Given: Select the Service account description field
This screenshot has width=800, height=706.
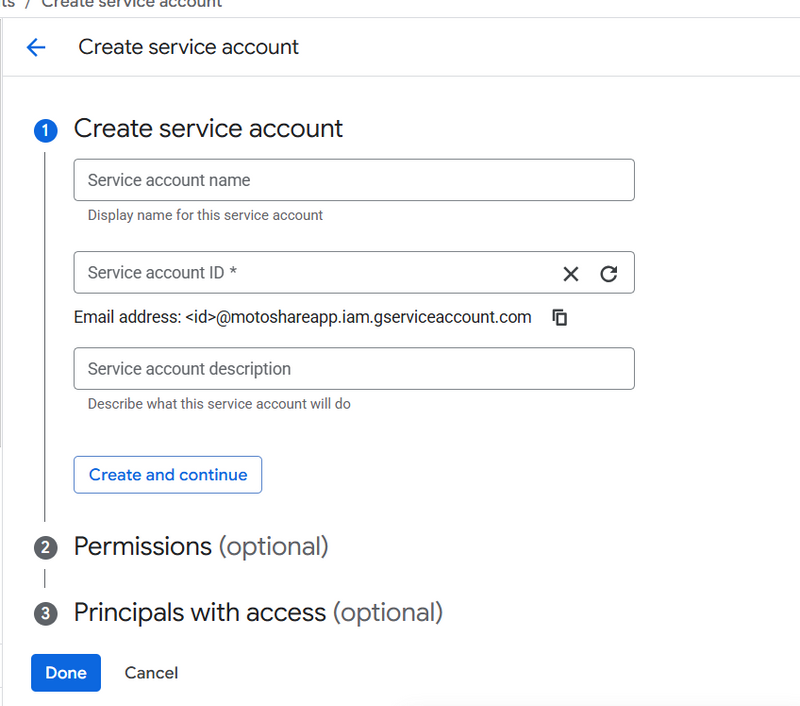Looking at the screenshot, I should coord(354,369).
